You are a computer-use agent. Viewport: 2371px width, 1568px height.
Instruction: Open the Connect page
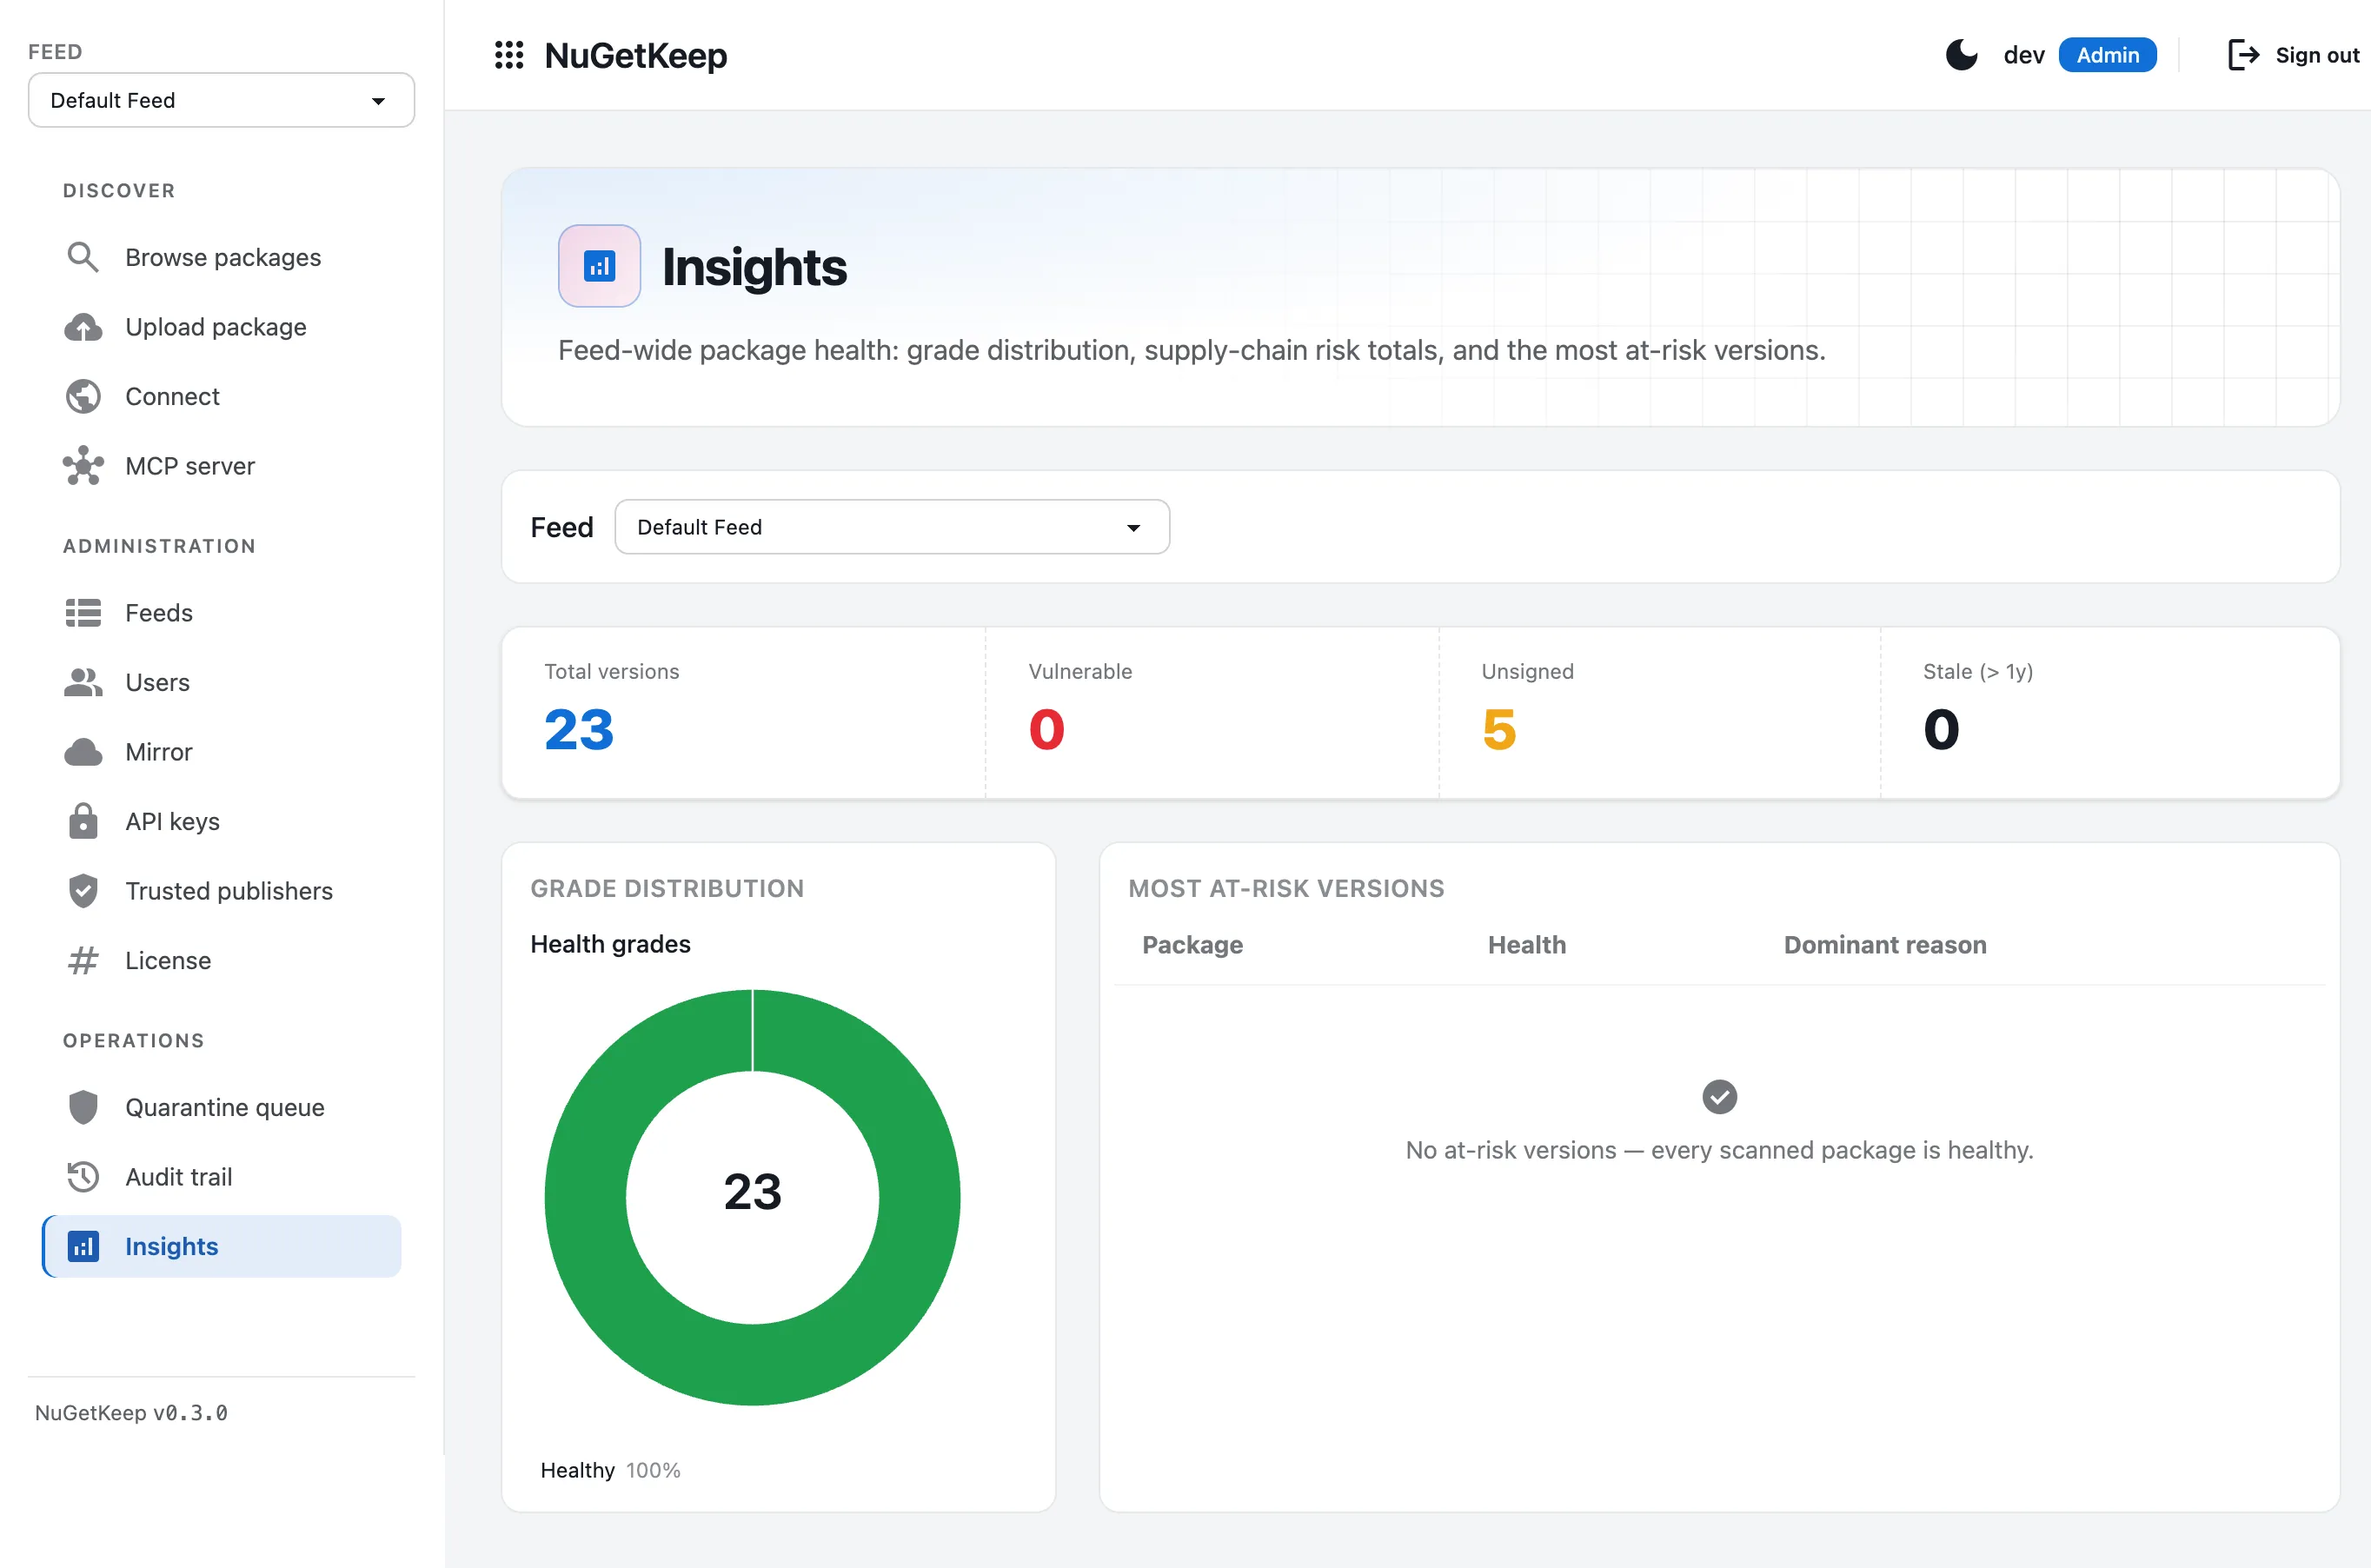[222, 396]
